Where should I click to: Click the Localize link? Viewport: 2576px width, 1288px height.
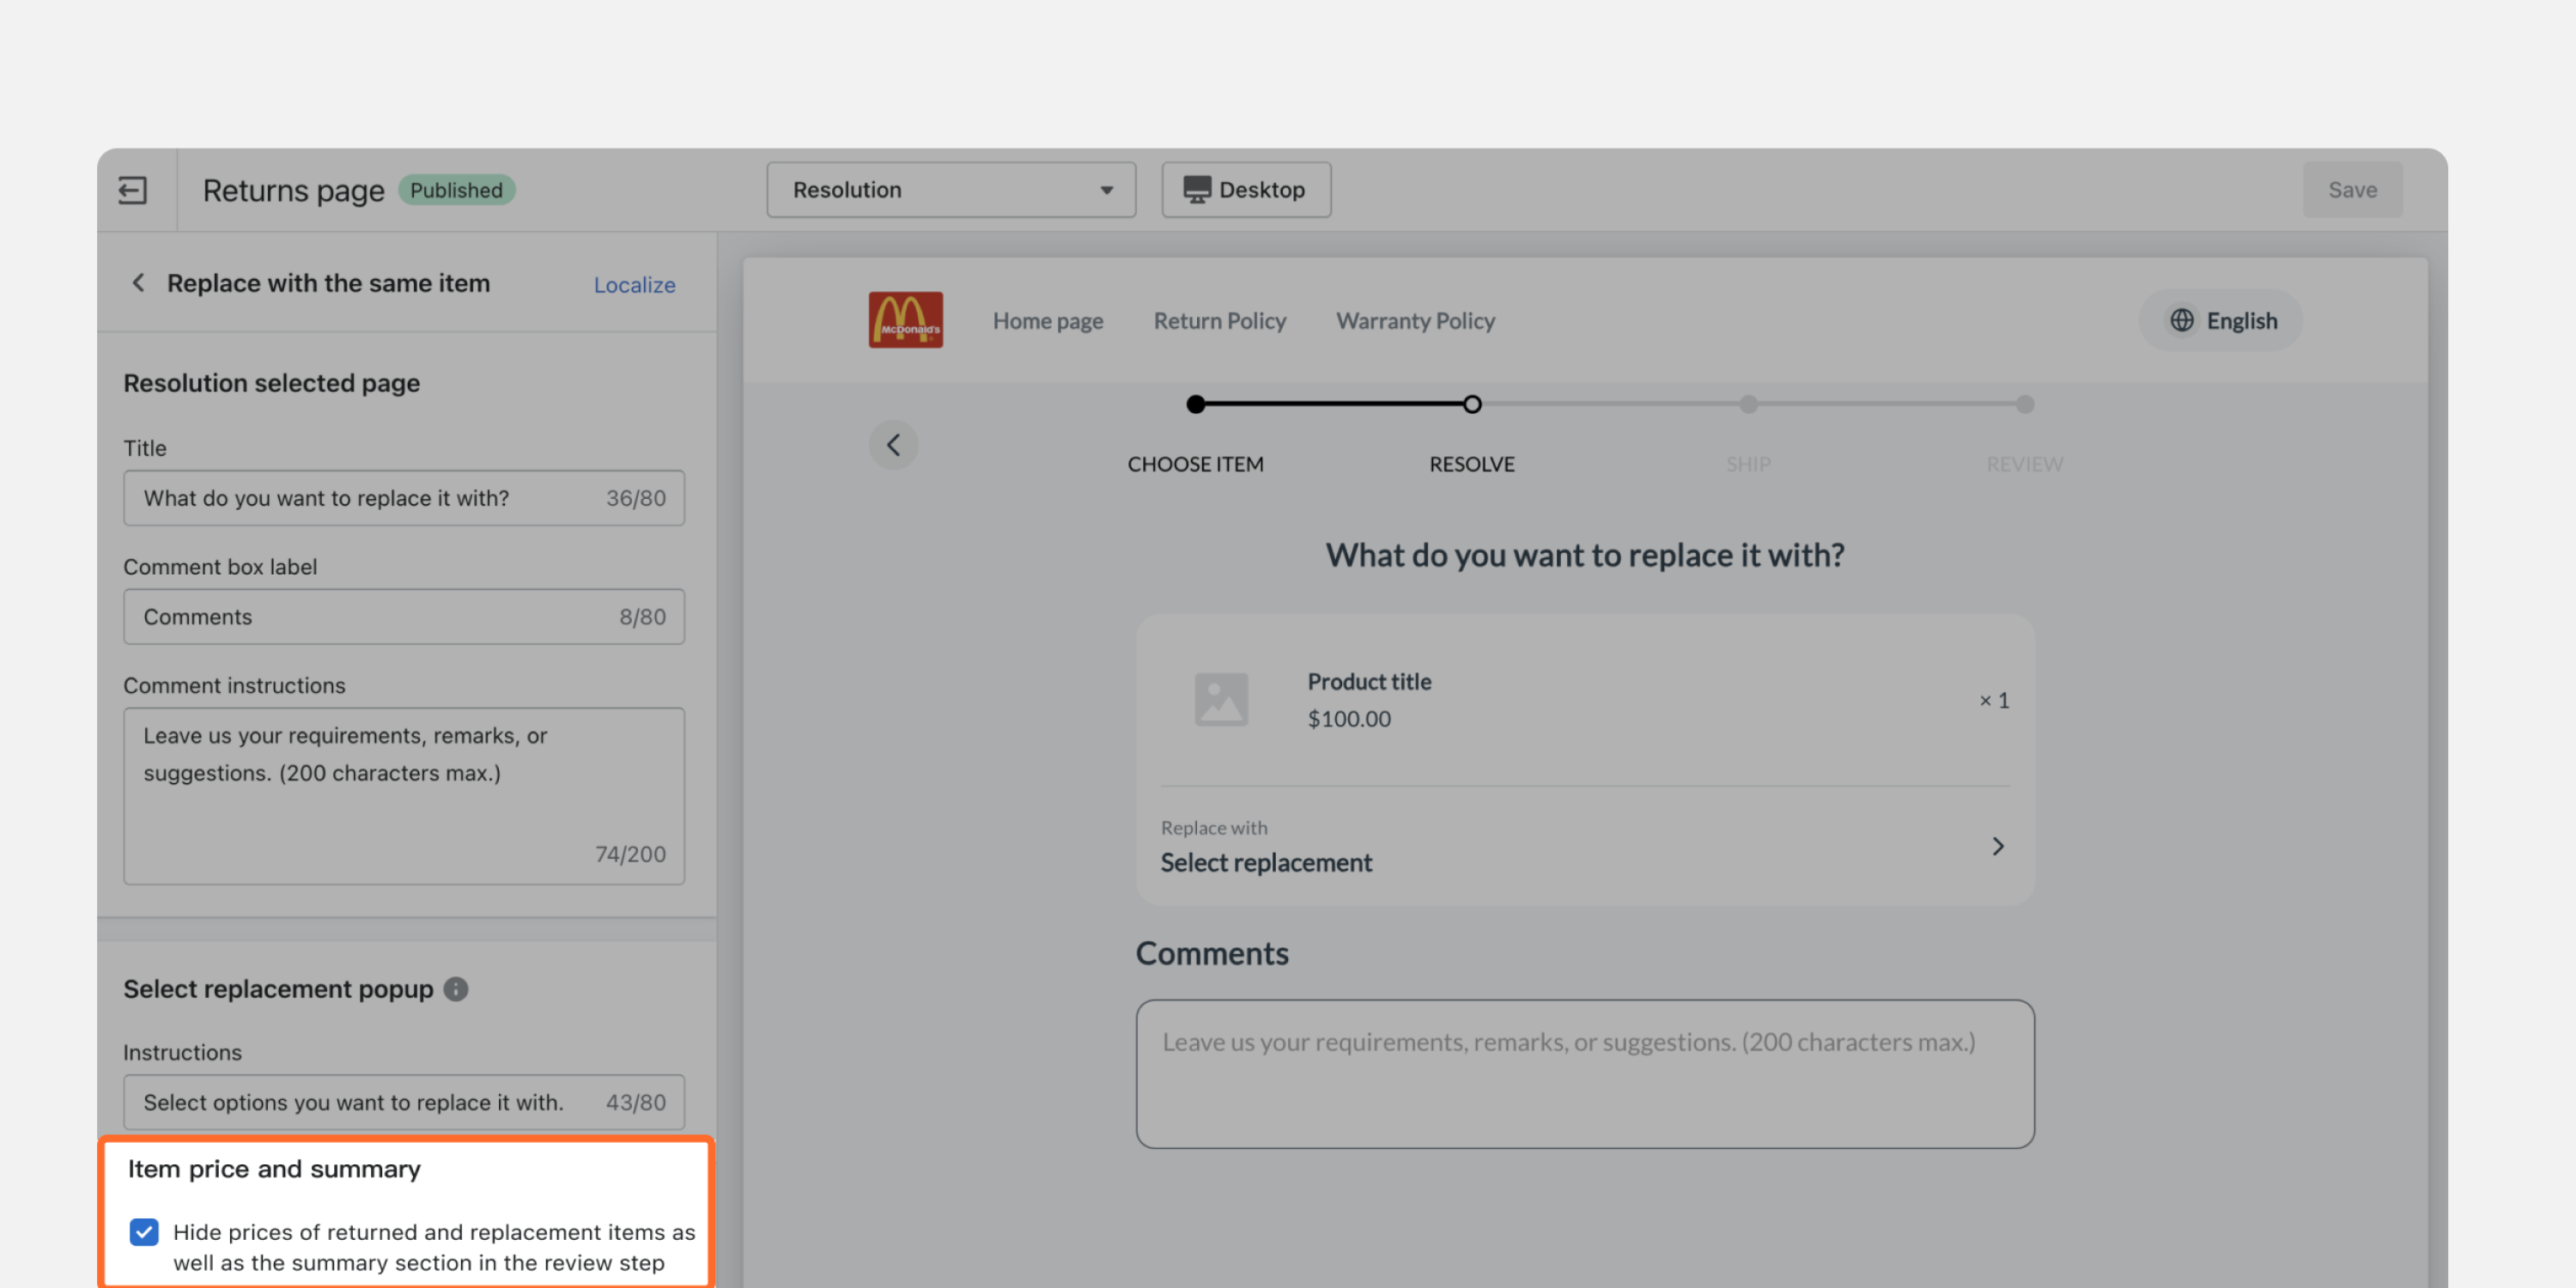click(x=634, y=285)
